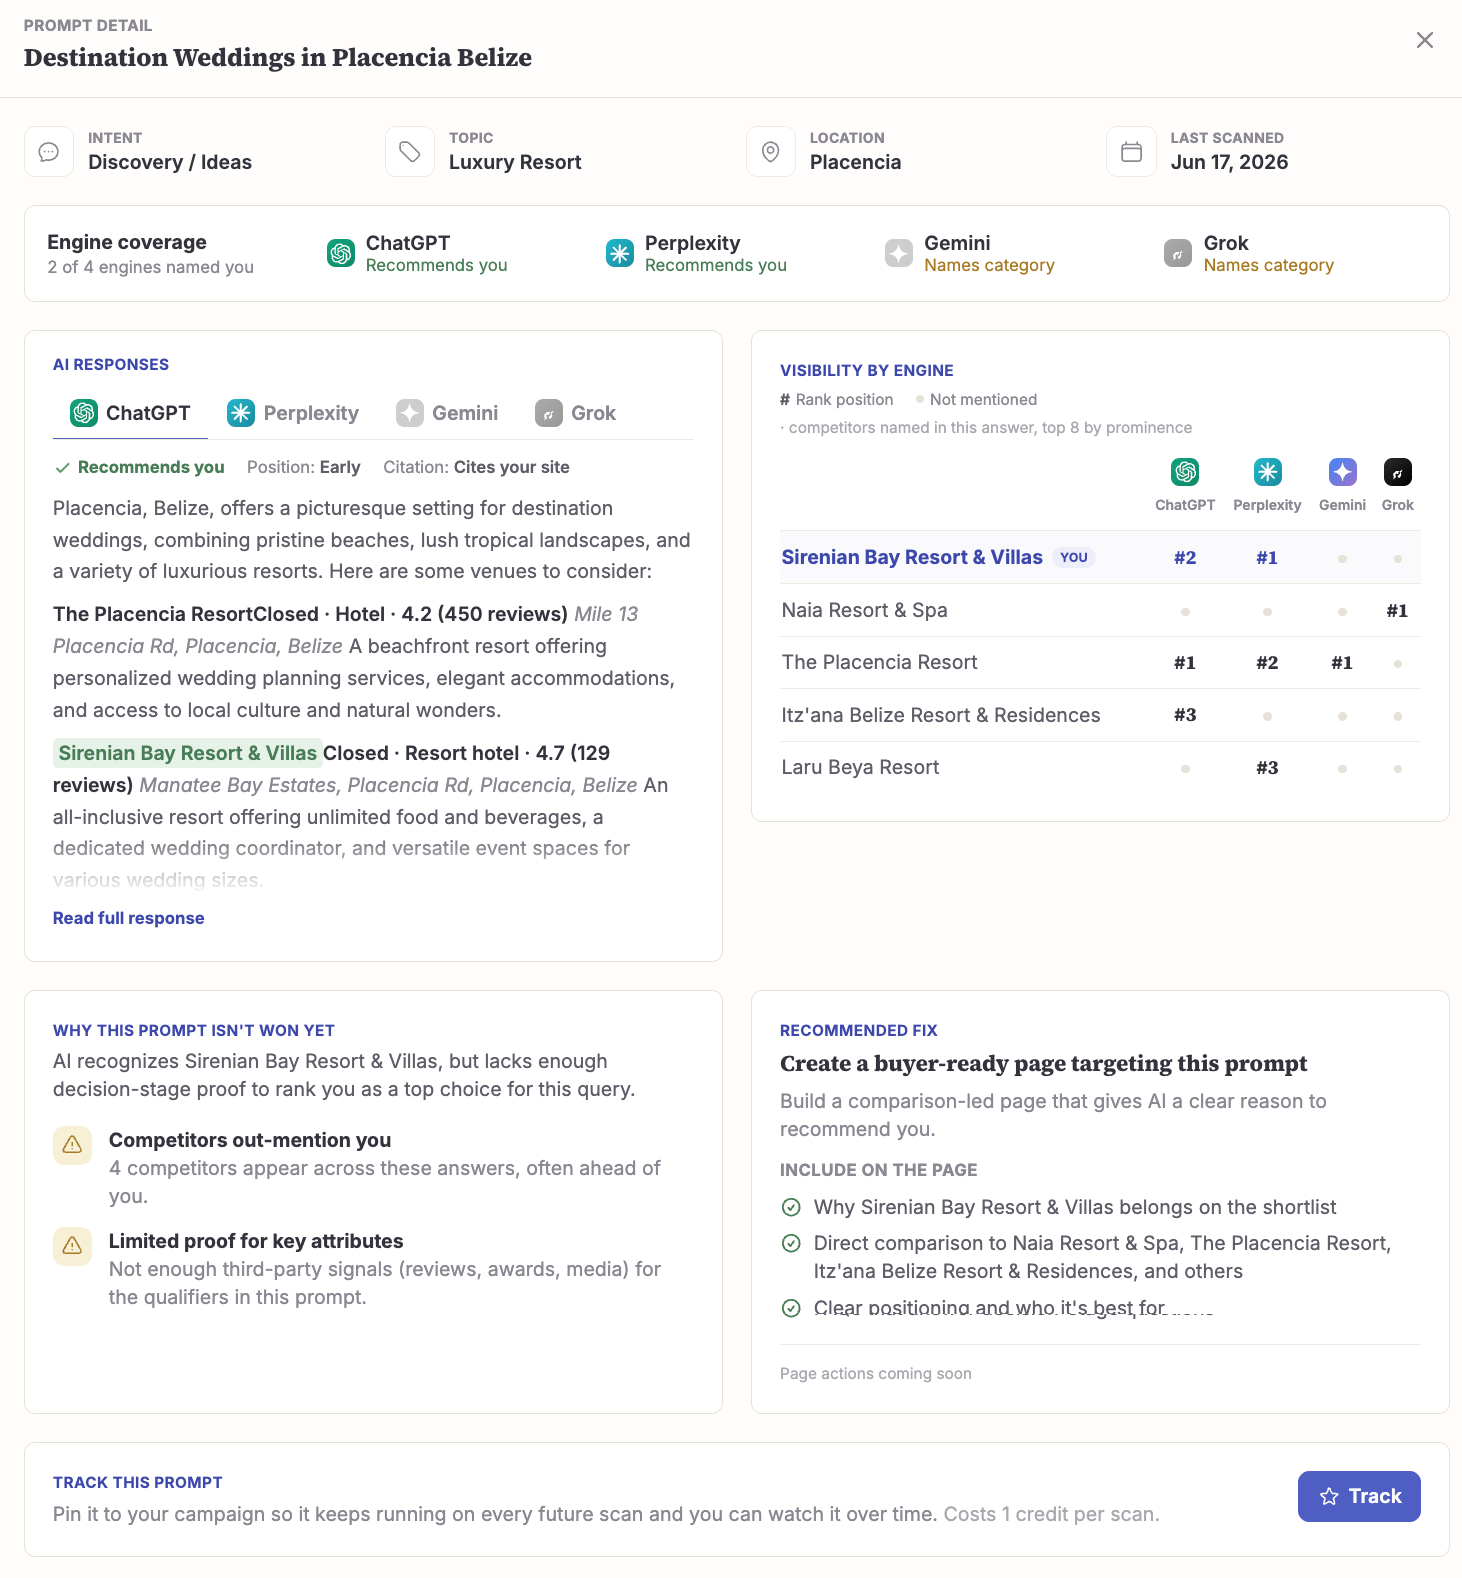Click the Intent speech bubble icon
Viewport: 1462px width, 1578px height.
pos(49,152)
